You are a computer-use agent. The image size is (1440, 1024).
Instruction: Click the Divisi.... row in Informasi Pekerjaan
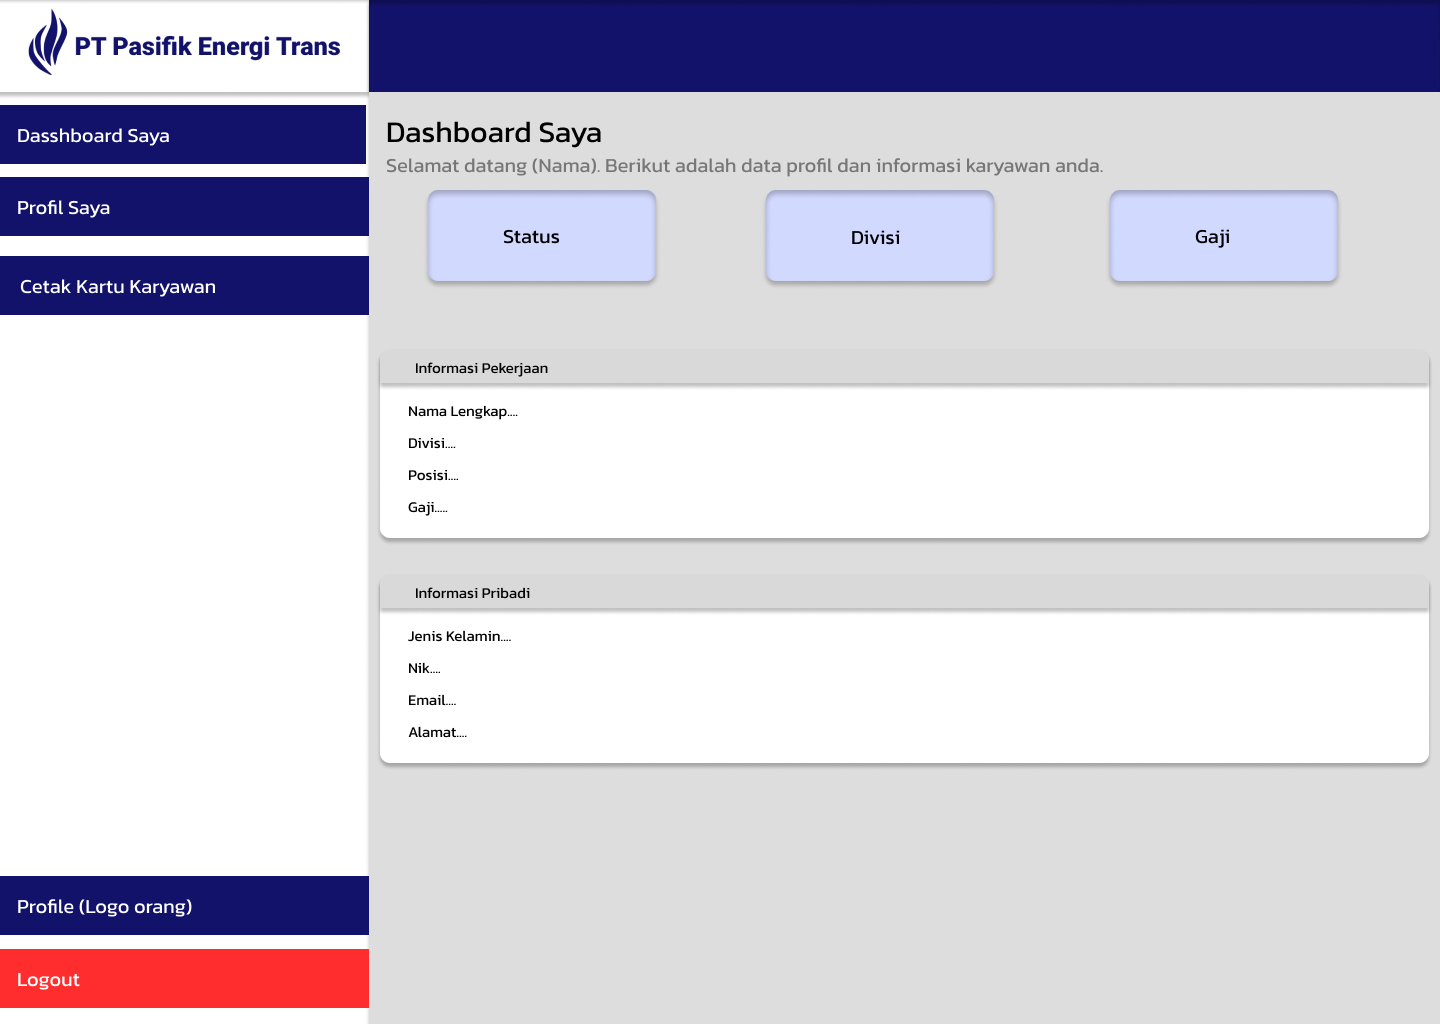(x=432, y=443)
